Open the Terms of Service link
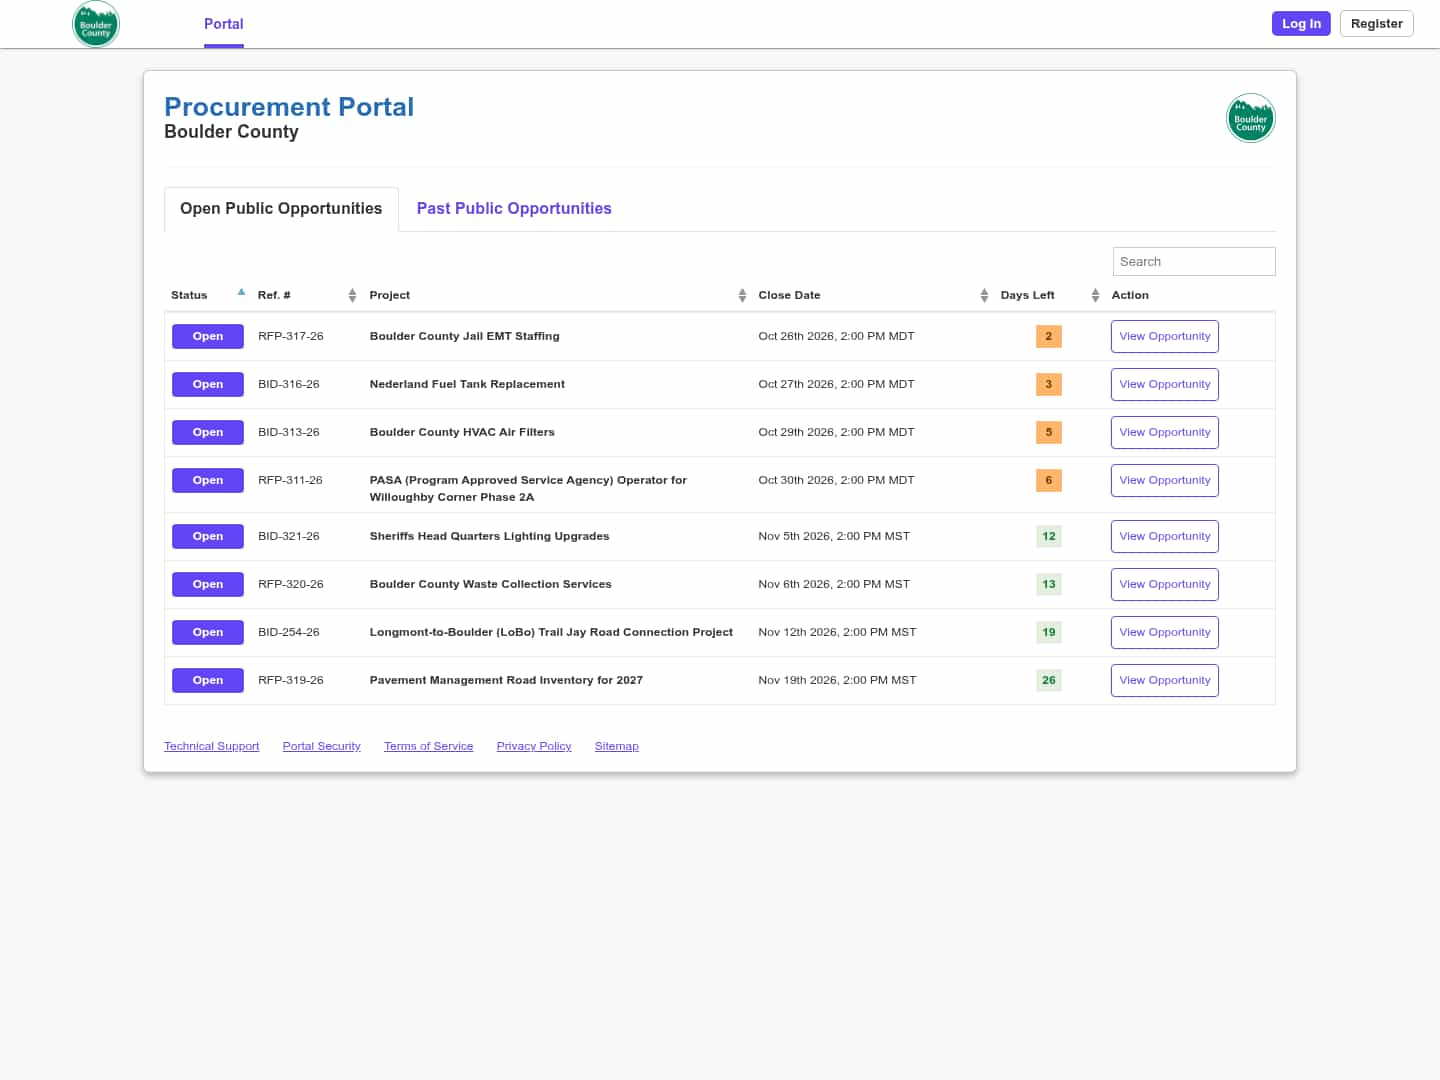1440x1080 pixels. pyautogui.click(x=428, y=746)
